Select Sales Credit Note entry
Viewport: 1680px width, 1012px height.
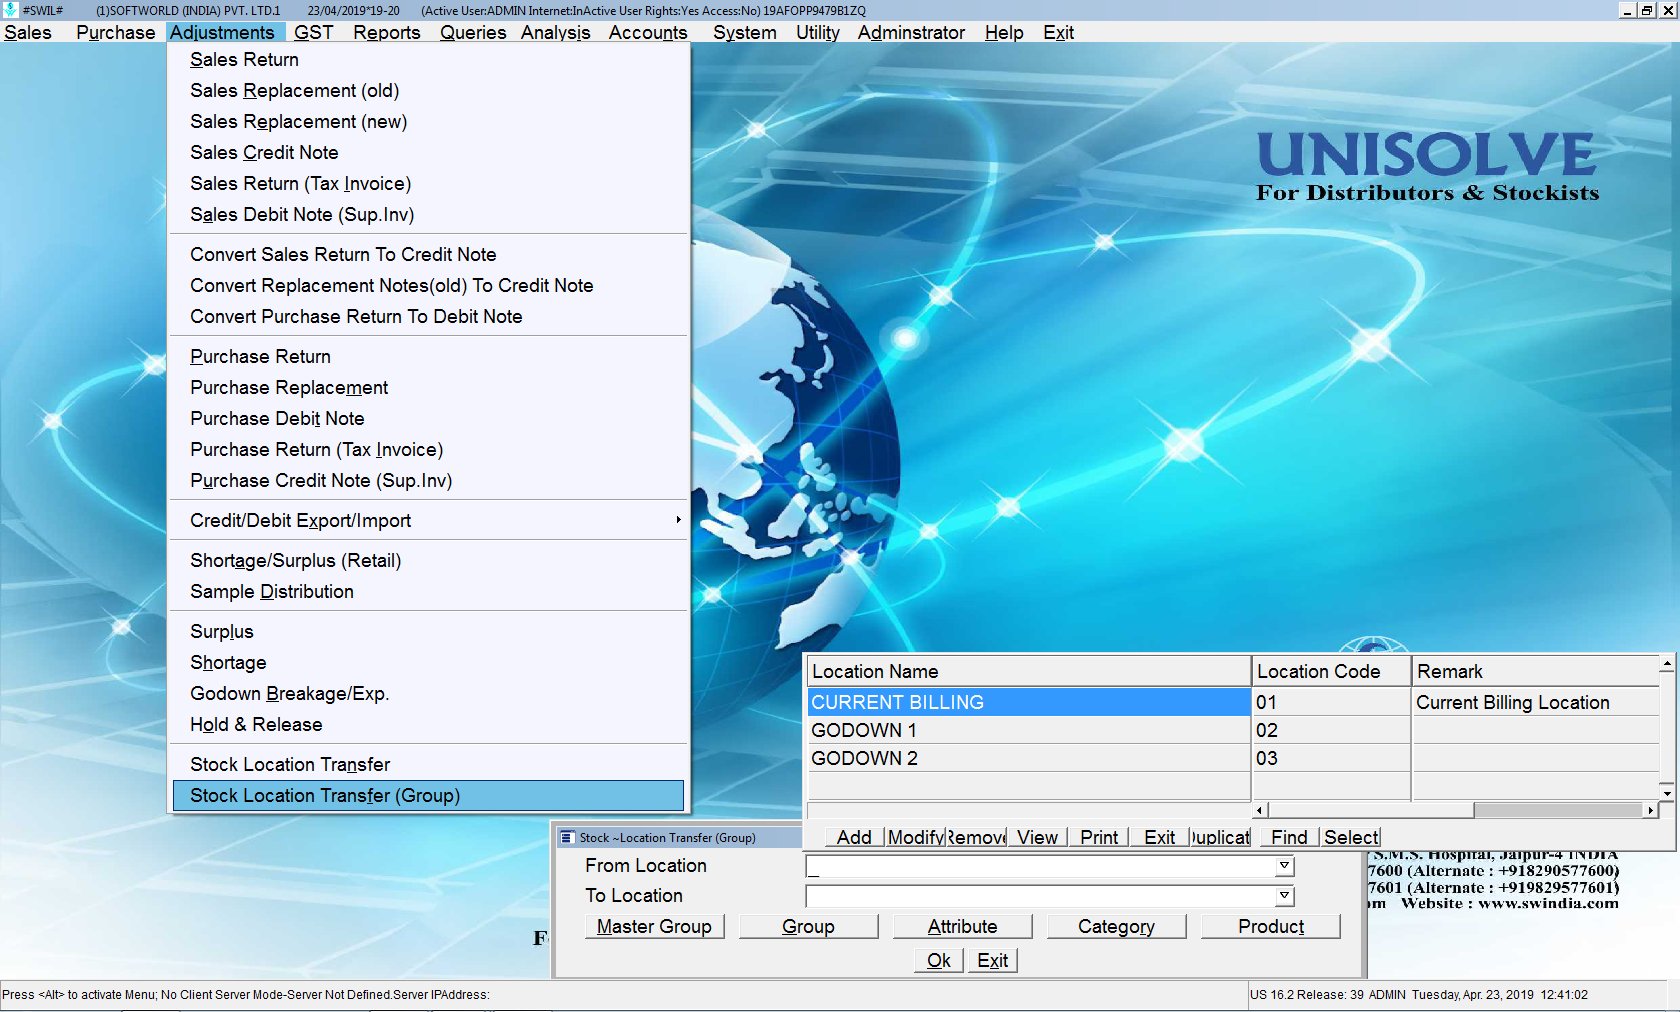tap(428, 153)
